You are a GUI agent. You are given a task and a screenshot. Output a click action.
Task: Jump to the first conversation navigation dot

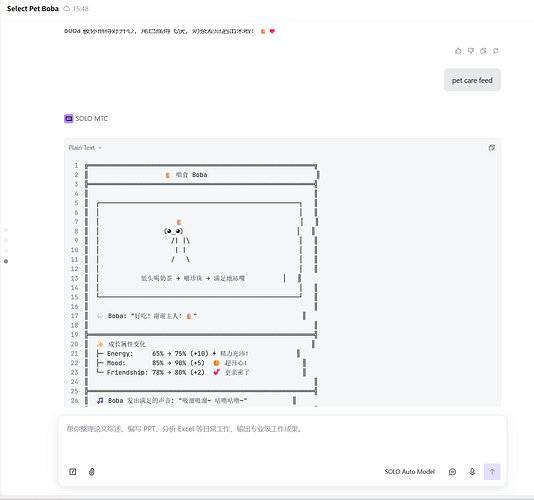6,230
